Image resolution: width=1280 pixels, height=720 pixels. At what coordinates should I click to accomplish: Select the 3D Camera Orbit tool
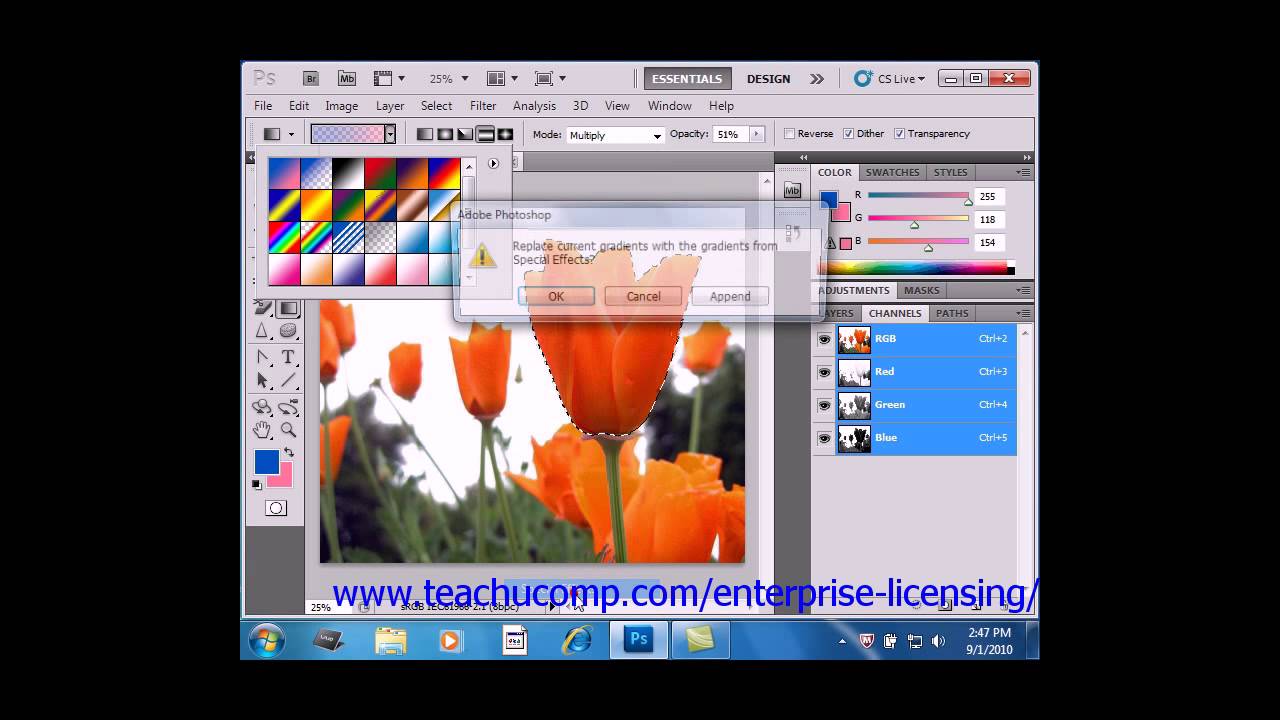(288, 407)
